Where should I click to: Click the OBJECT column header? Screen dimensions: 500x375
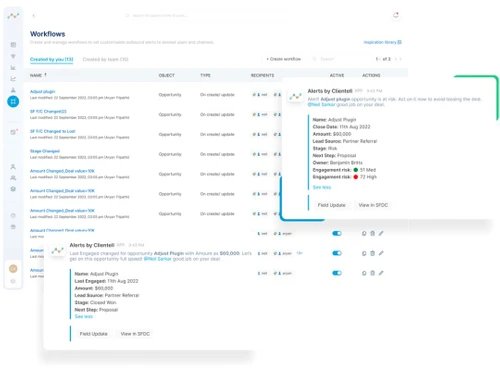coord(166,75)
